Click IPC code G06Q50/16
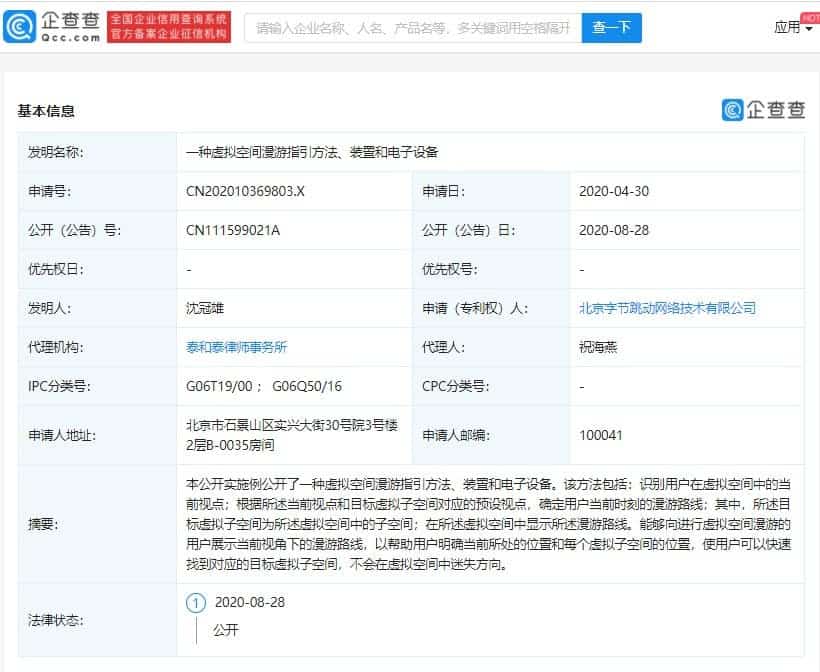Image resolution: width=820 pixels, height=672 pixels. pyautogui.click(x=307, y=386)
